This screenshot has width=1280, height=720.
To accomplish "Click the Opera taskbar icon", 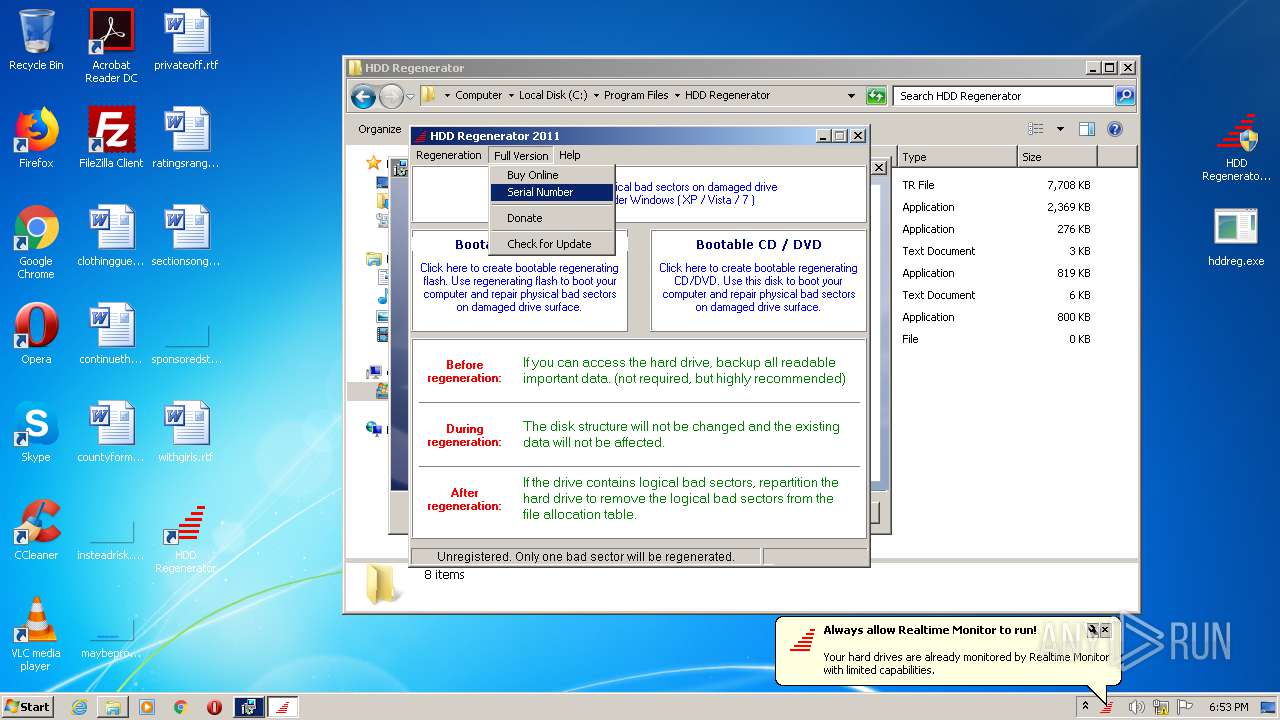I will pos(215,707).
